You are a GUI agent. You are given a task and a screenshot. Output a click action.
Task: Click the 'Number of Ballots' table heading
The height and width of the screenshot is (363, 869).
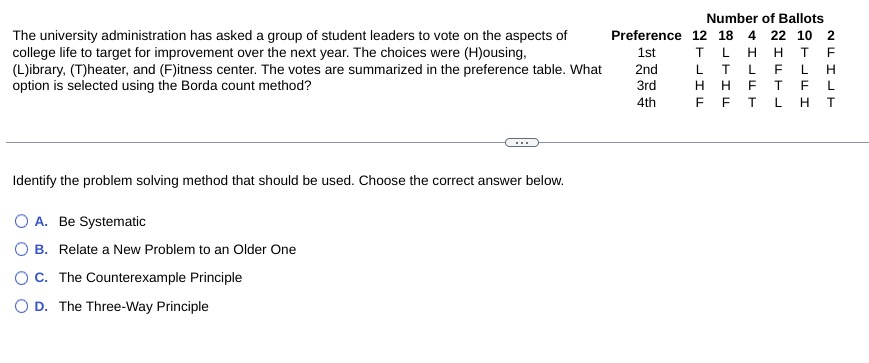click(x=765, y=18)
